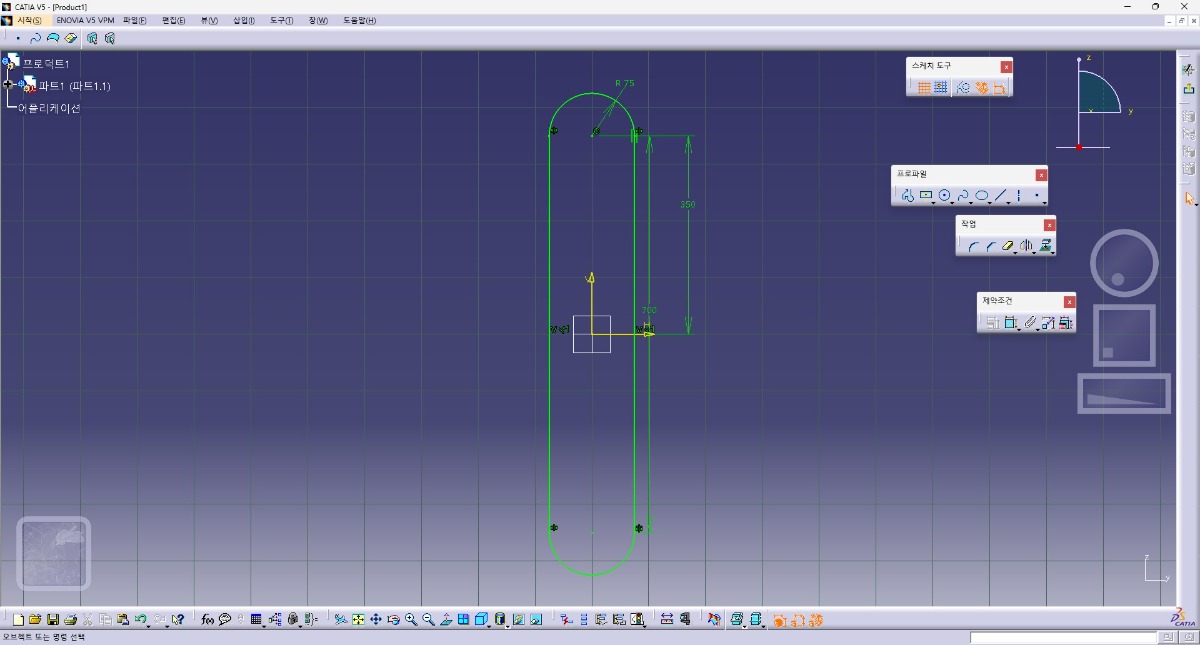1200x645 pixels.
Task: Click the Ellipse sketch tool
Action: (982, 196)
